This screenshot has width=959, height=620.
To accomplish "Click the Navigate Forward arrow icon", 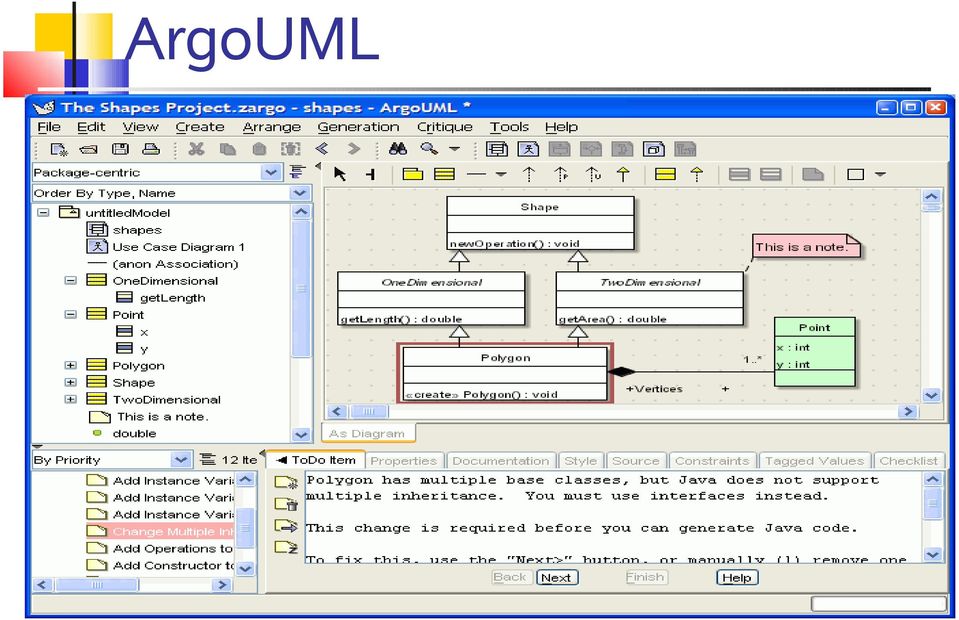I will pos(353,149).
